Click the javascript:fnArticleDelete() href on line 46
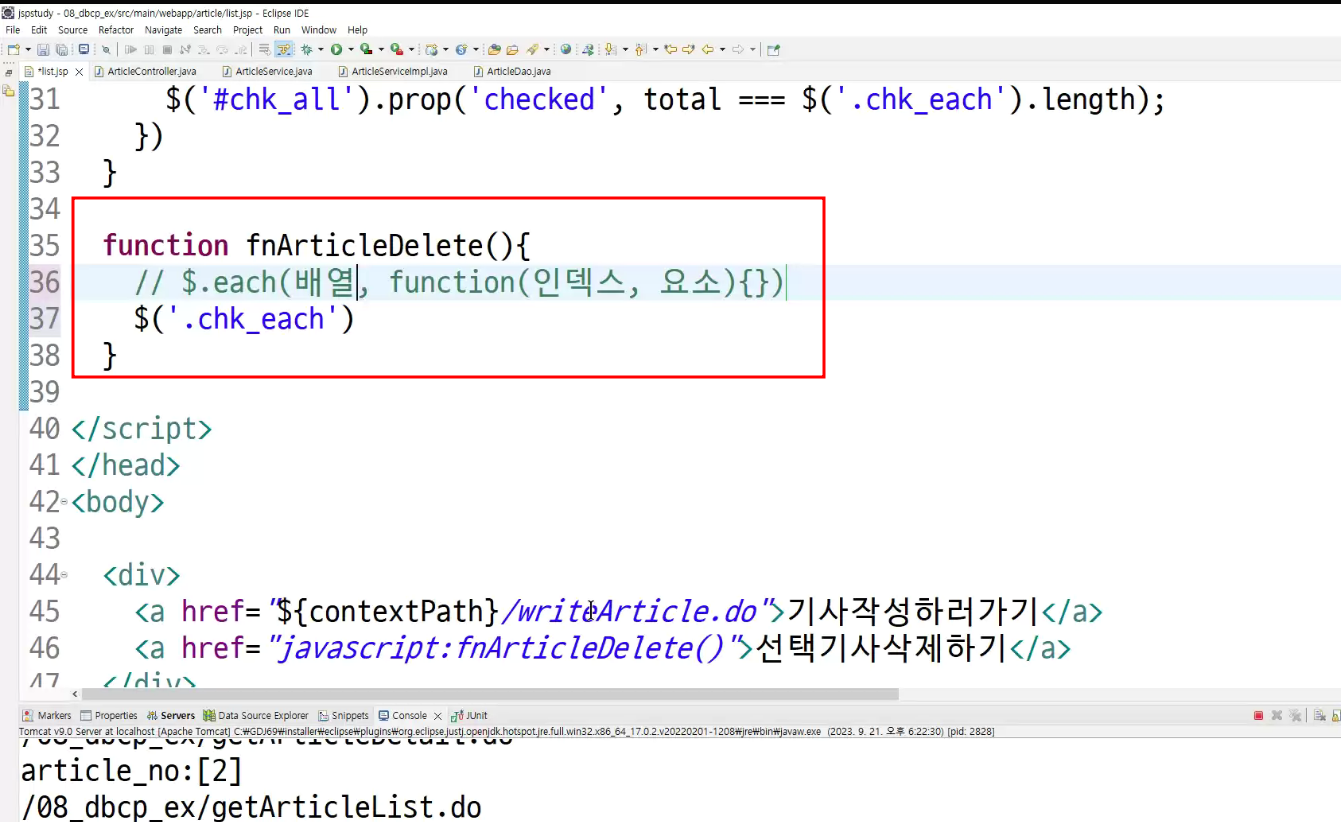Screen dimensions: 1341x822 [x=502, y=648]
